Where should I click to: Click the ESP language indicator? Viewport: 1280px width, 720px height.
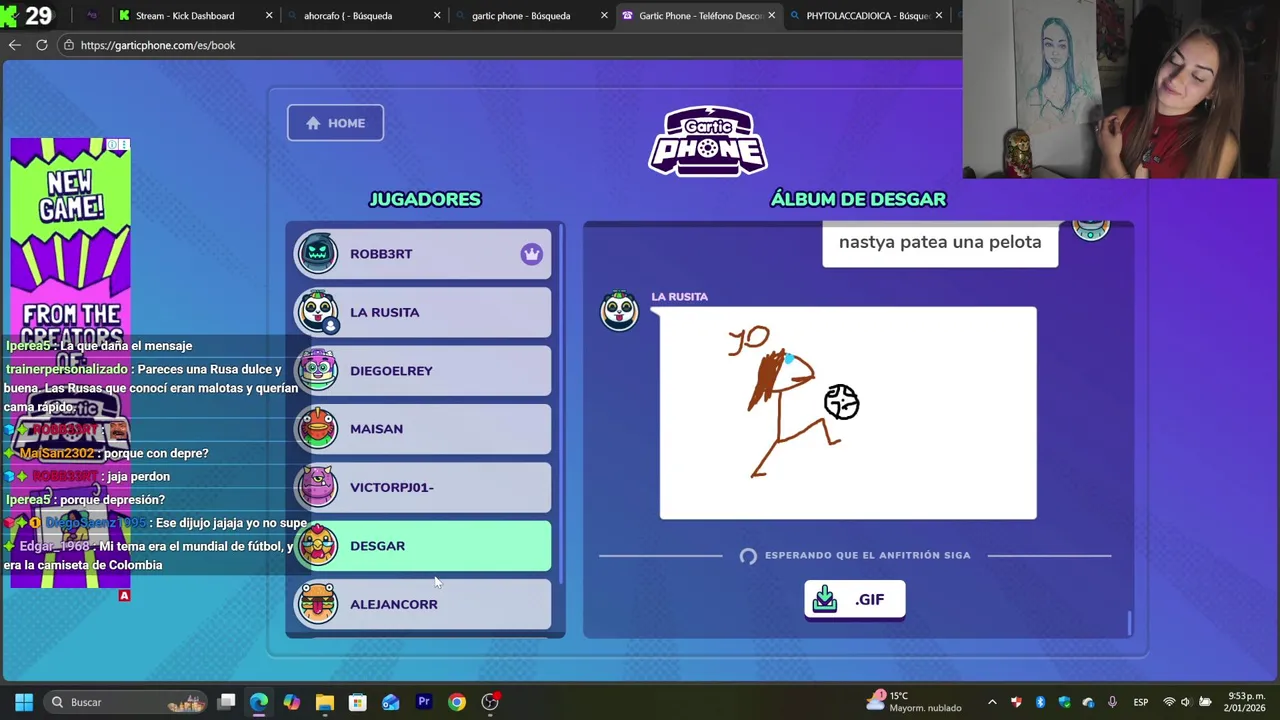(1140, 702)
